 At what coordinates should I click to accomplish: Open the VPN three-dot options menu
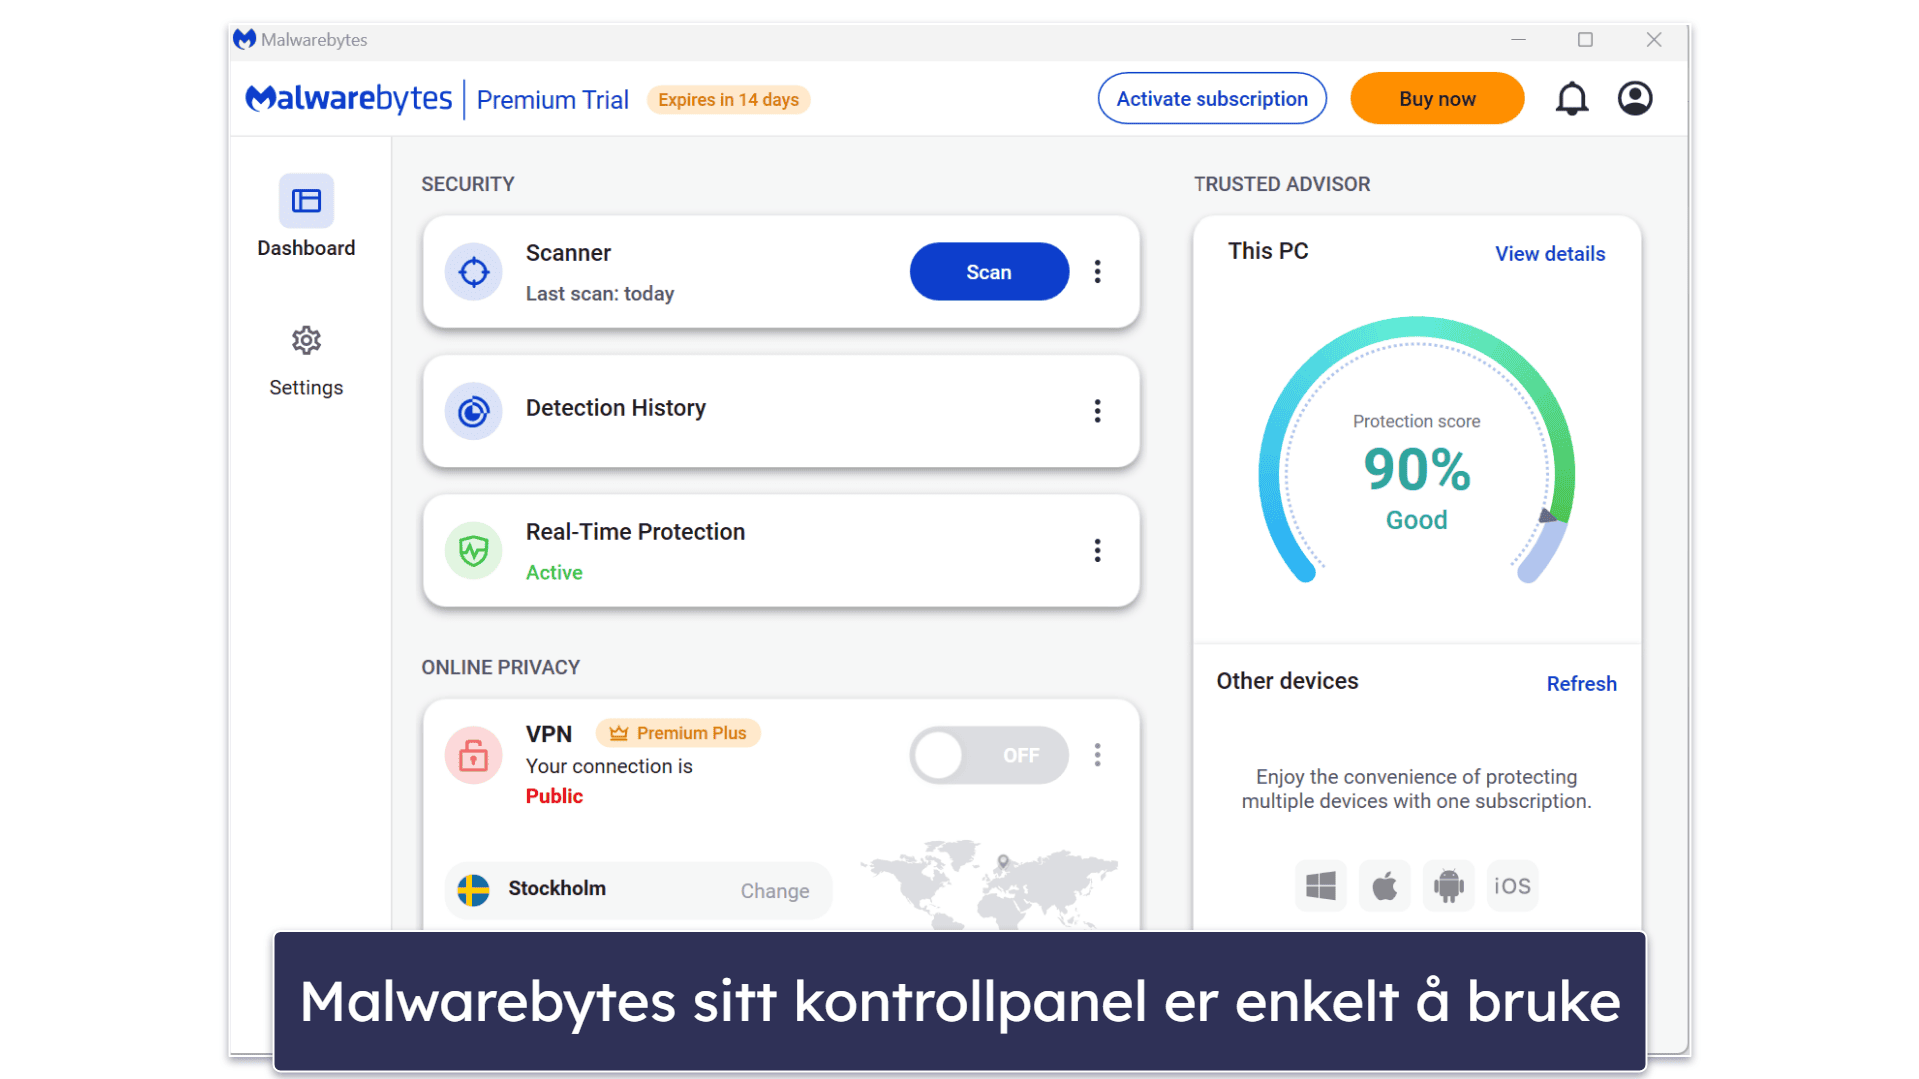[x=1097, y=755]
